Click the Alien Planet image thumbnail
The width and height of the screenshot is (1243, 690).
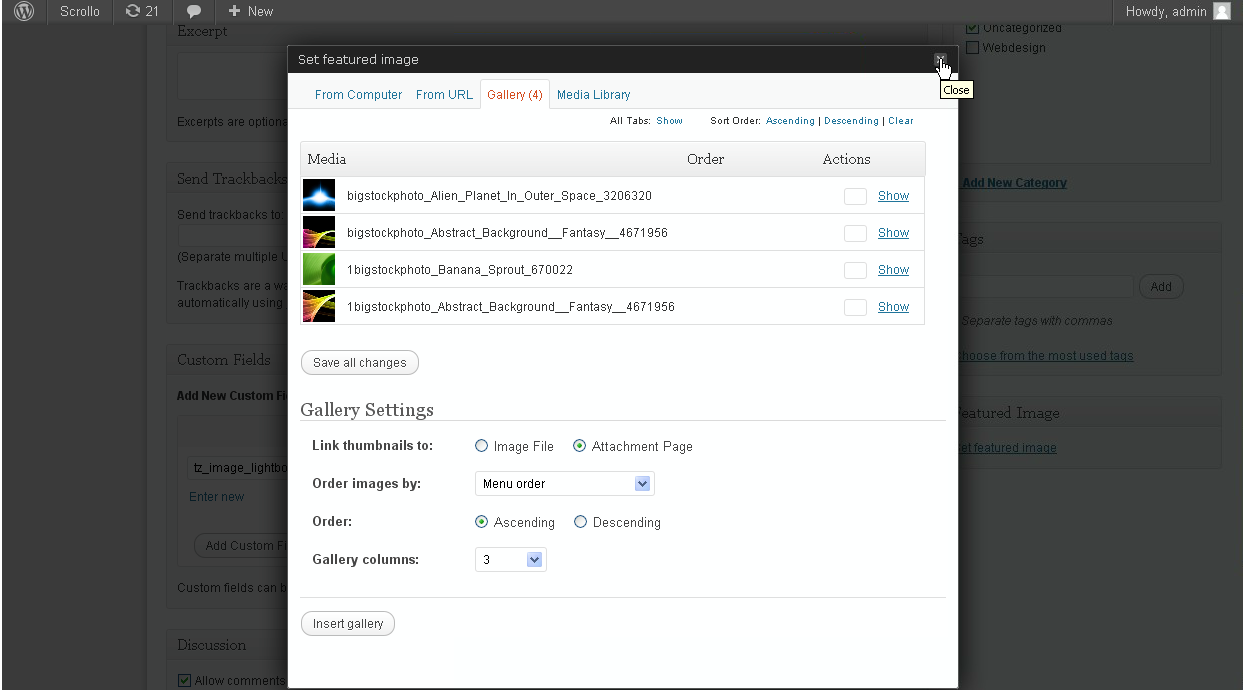pyautogui.click(x=319, y=195)
